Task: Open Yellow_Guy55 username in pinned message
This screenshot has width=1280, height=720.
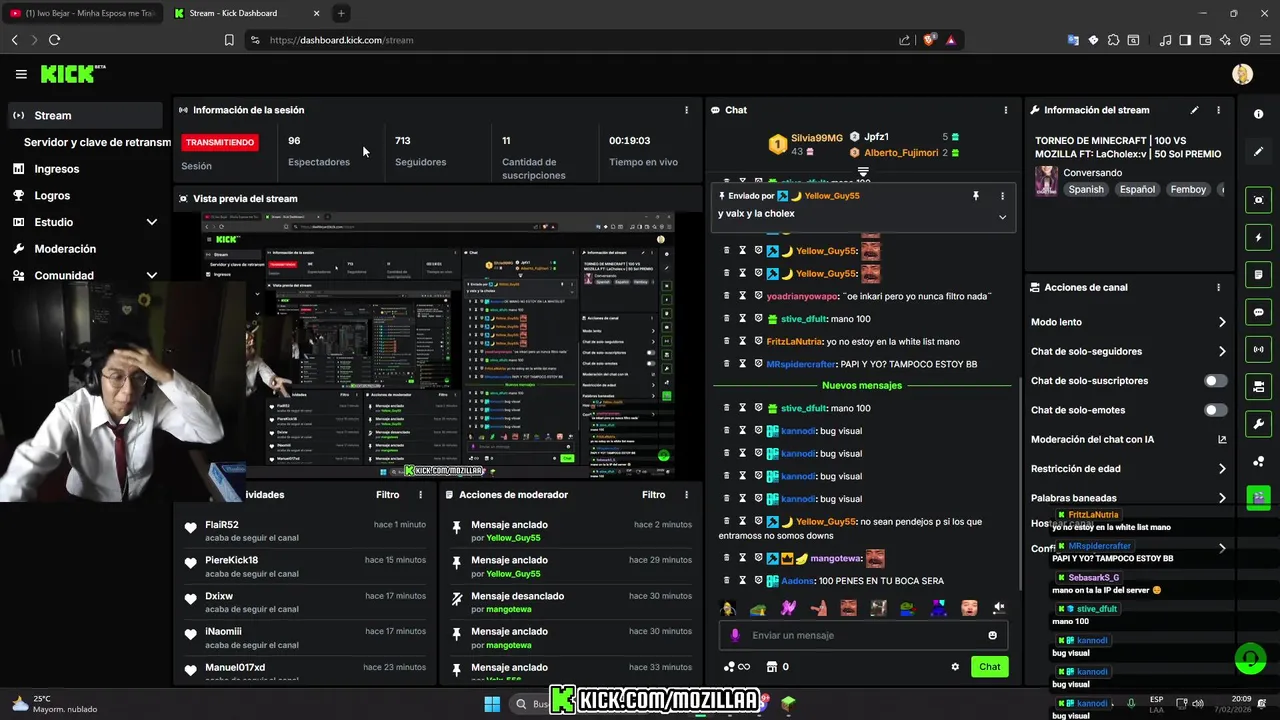Action: tap(831, 196)
